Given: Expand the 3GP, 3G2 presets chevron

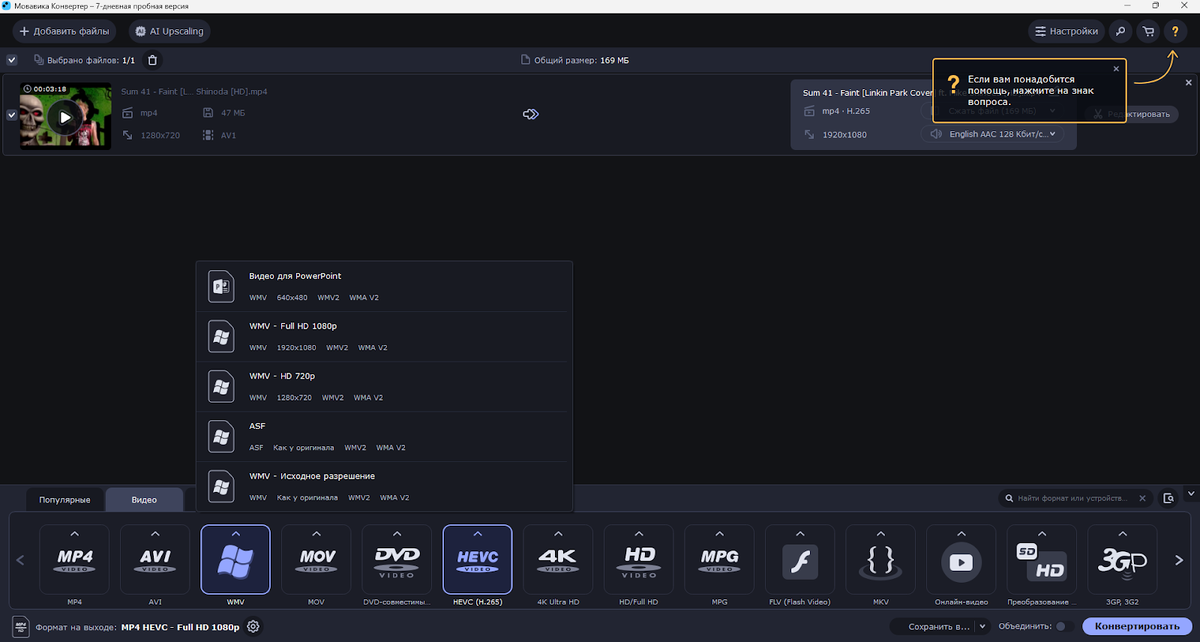Looking at the screenshot, I should (1122, 533).
